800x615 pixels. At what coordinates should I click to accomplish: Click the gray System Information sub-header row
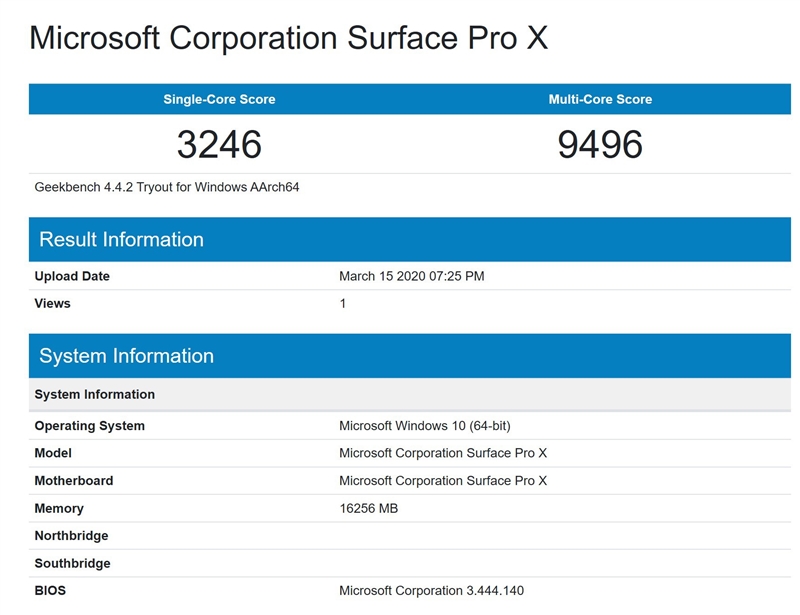[x=95, y=394]
